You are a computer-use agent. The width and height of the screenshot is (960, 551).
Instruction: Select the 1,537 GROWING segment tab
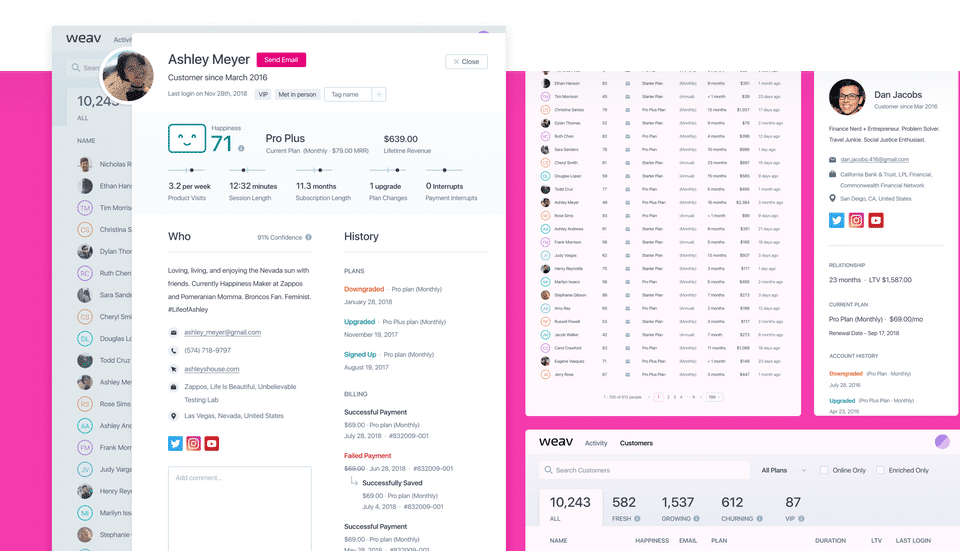(681, 508)
